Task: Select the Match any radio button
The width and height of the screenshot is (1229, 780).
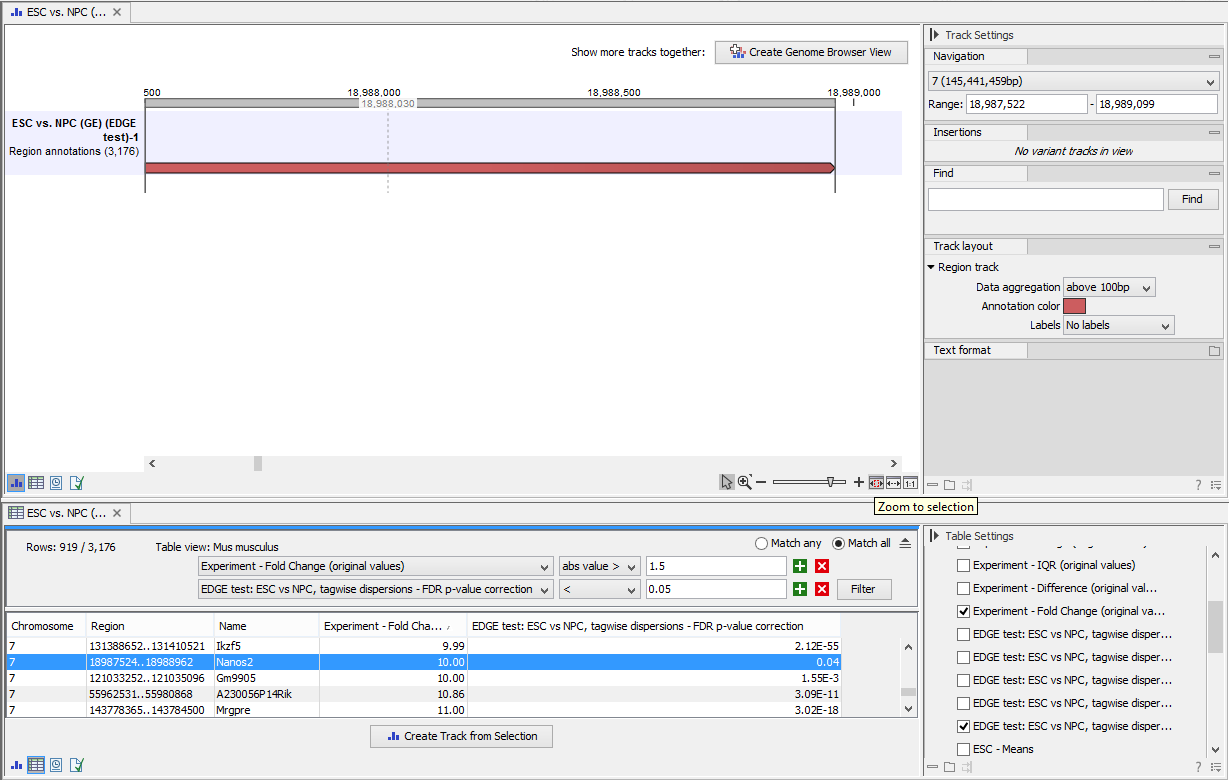Action: point(762,543)
